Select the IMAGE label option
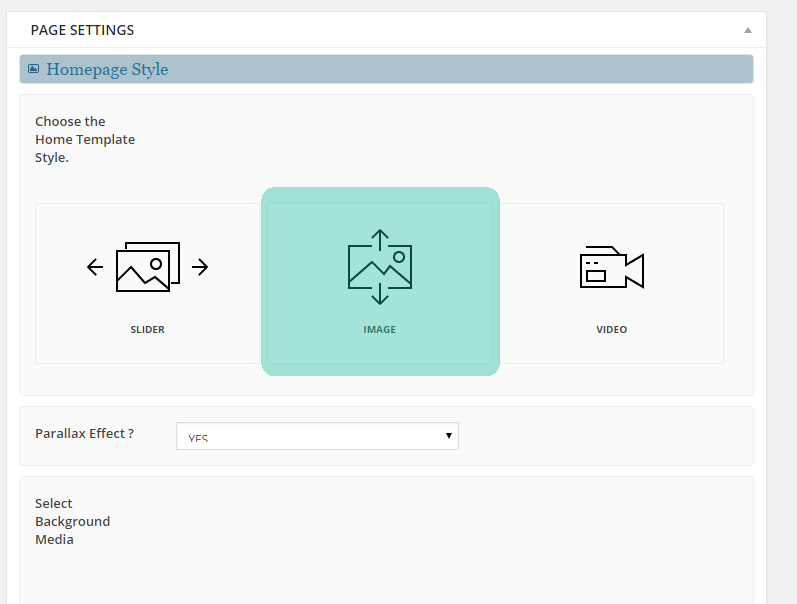The width and height of the screenshot is (797, 604). [380, 330]
